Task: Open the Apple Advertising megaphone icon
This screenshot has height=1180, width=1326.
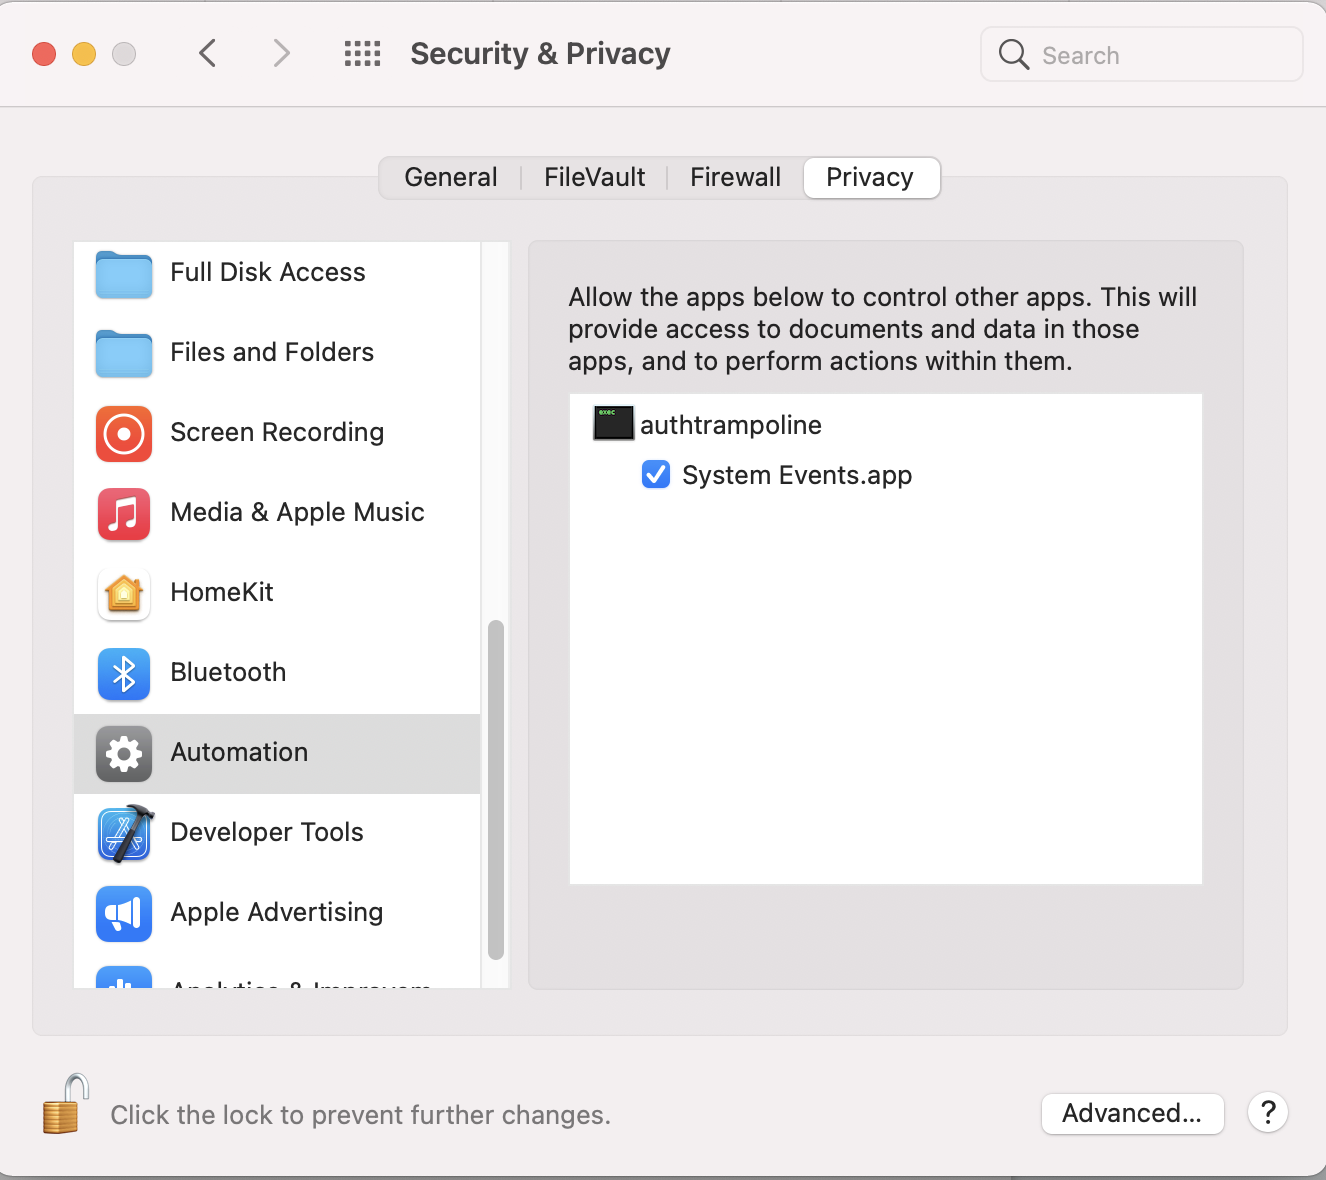Action: tap(124, 913)
